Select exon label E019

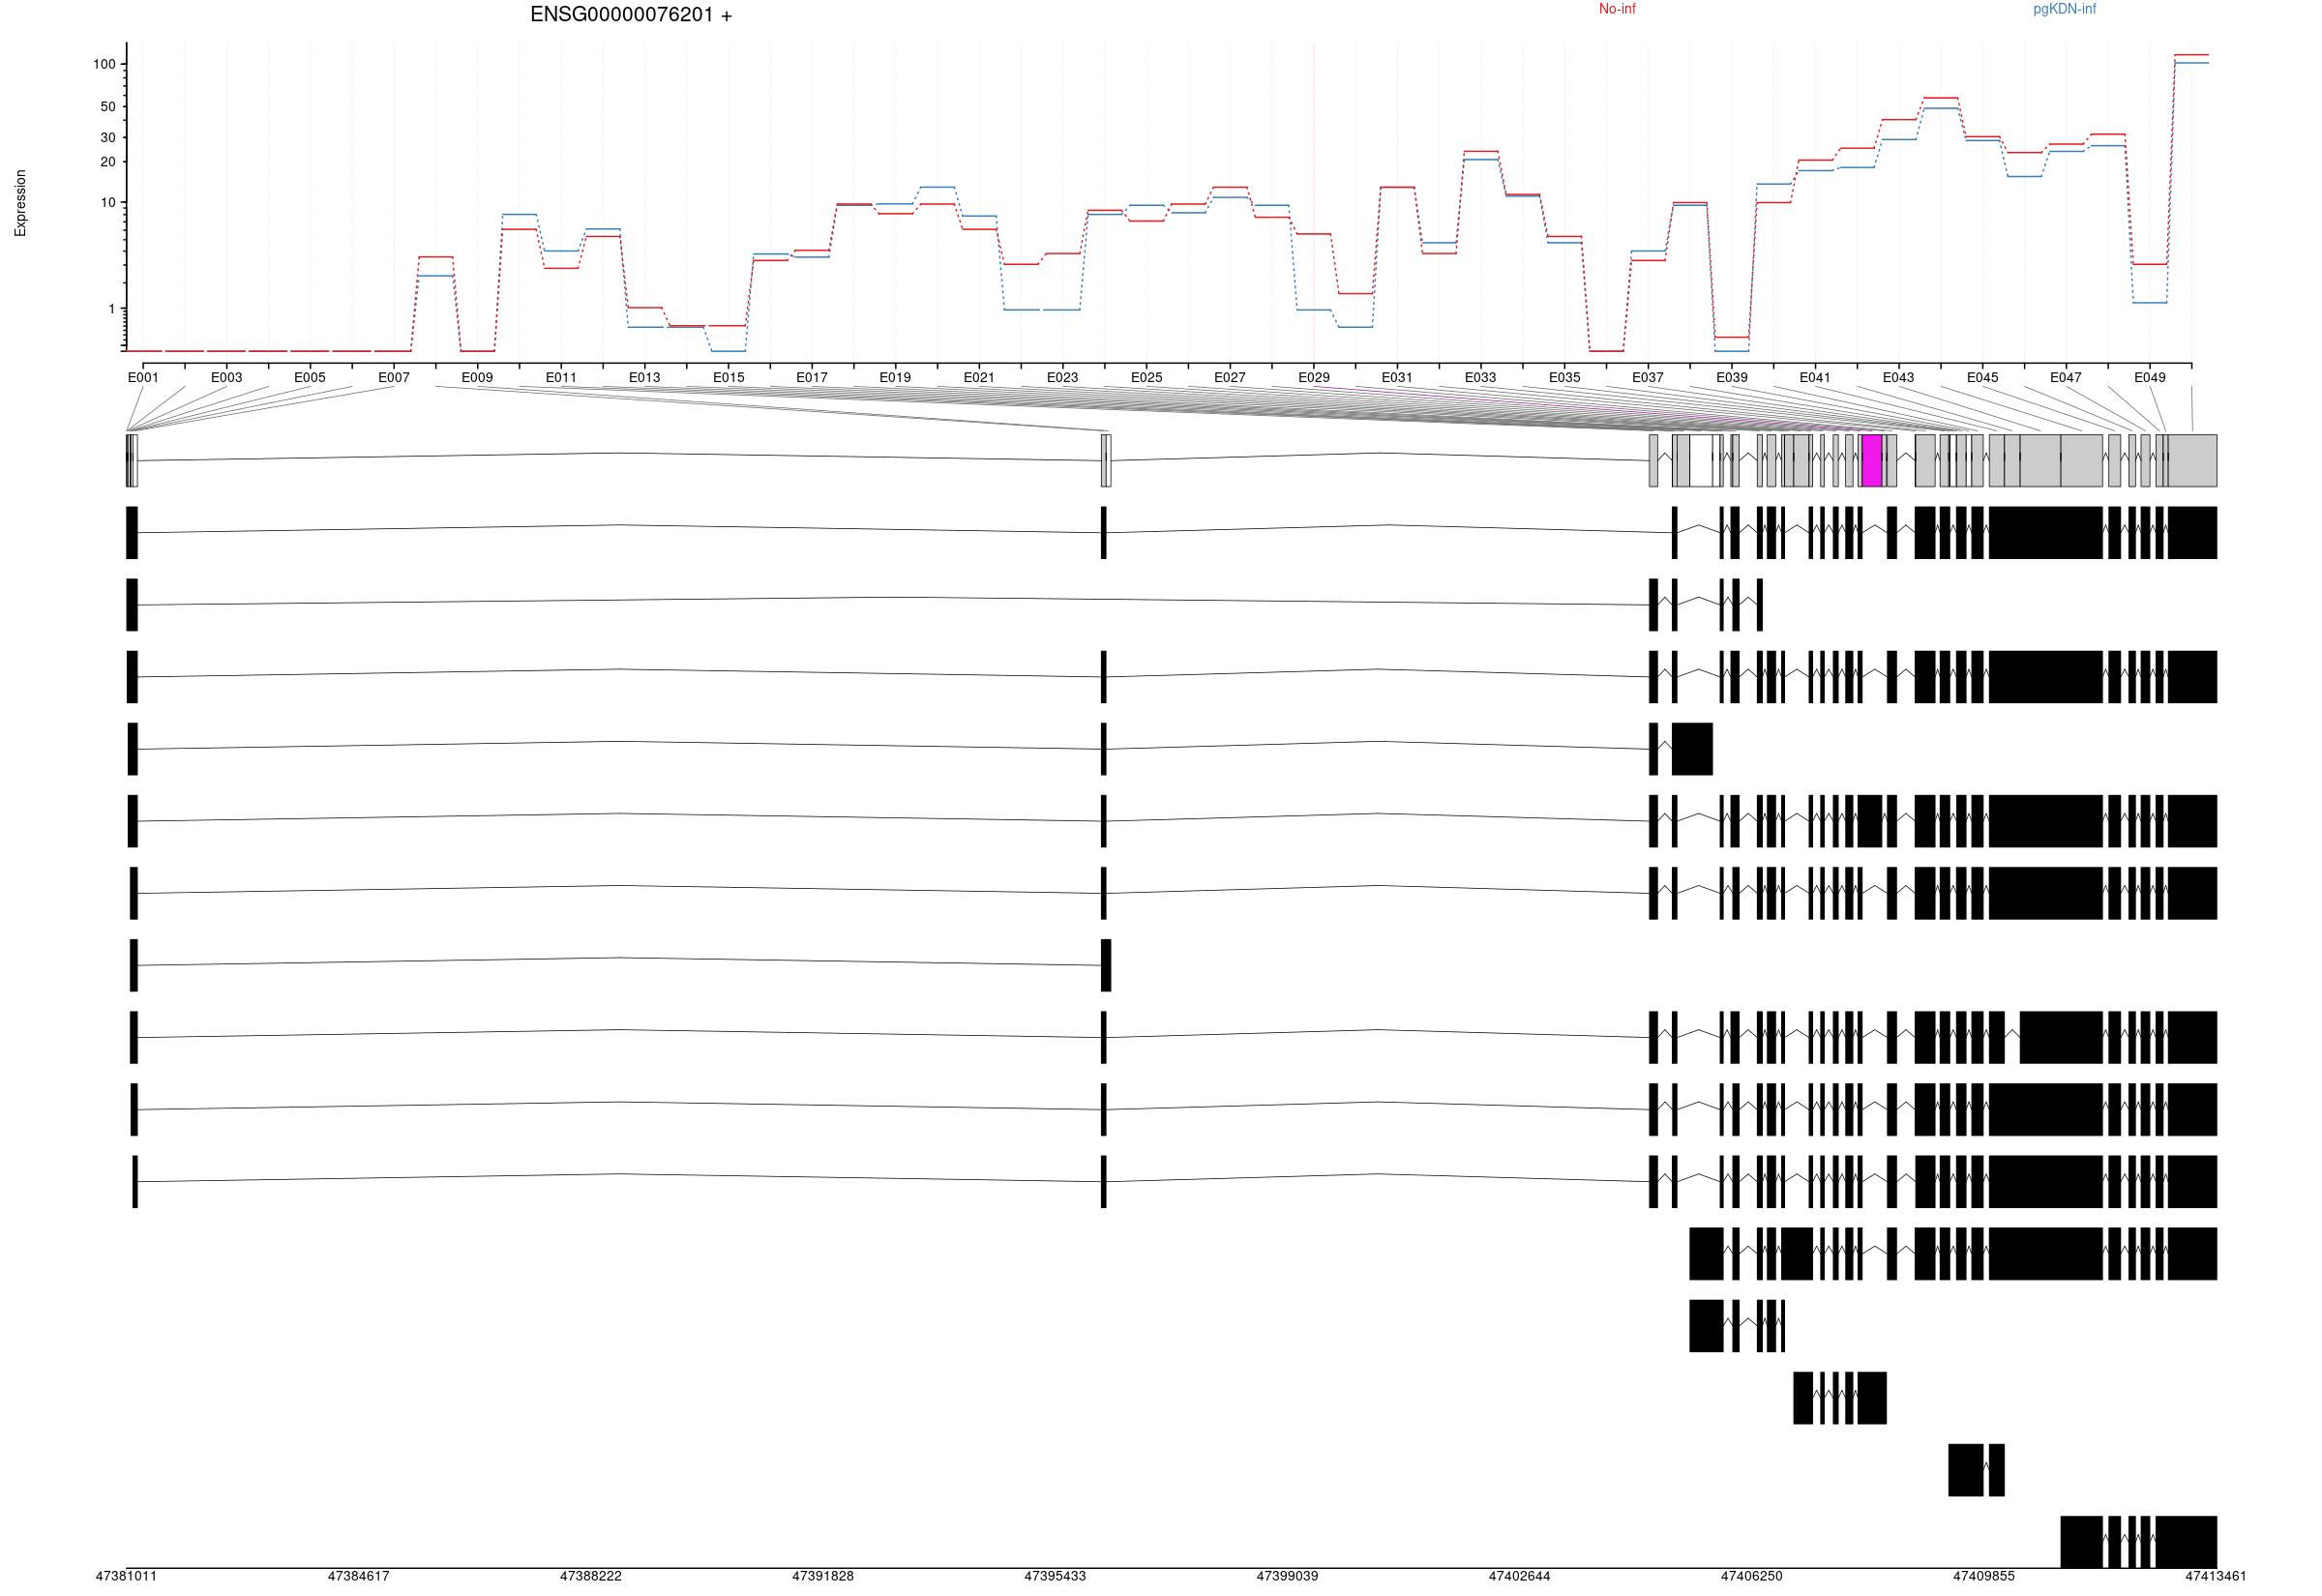pyautogui.click(x=895, y=377)
